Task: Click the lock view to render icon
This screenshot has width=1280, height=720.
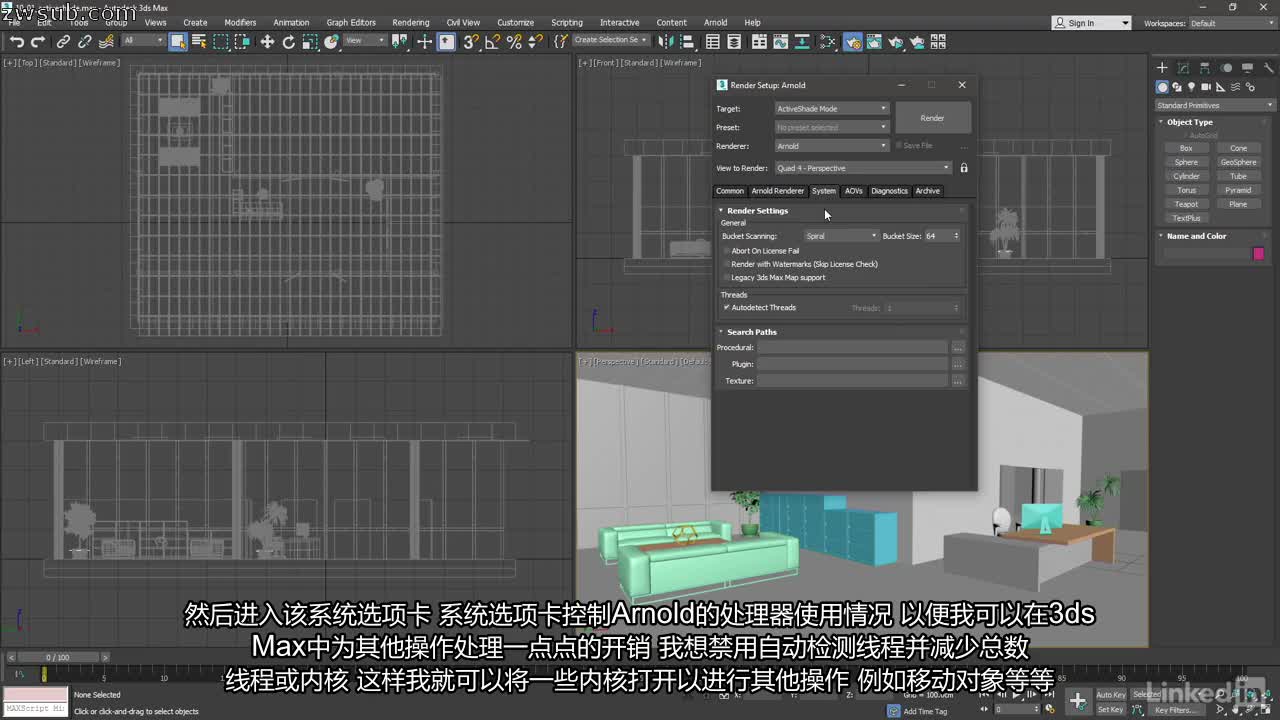Action: pos(964,168)
